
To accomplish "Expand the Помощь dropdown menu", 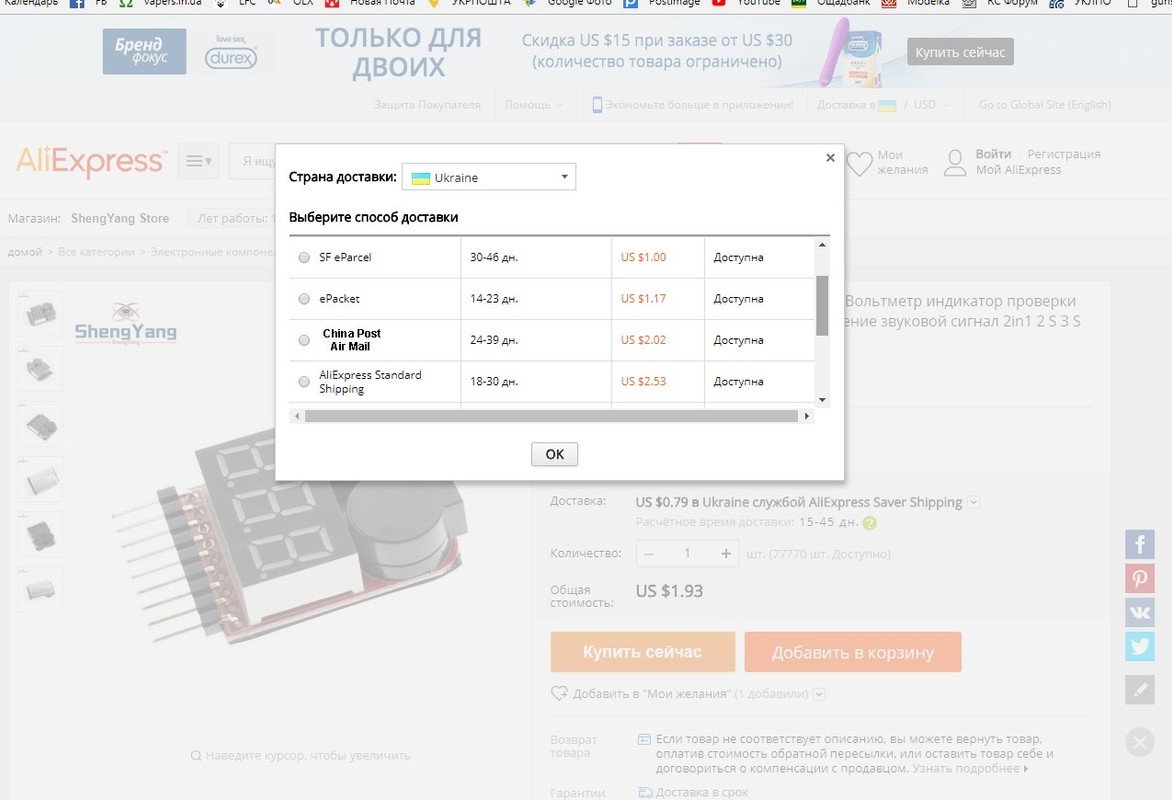I will click(x=534, y=105).
